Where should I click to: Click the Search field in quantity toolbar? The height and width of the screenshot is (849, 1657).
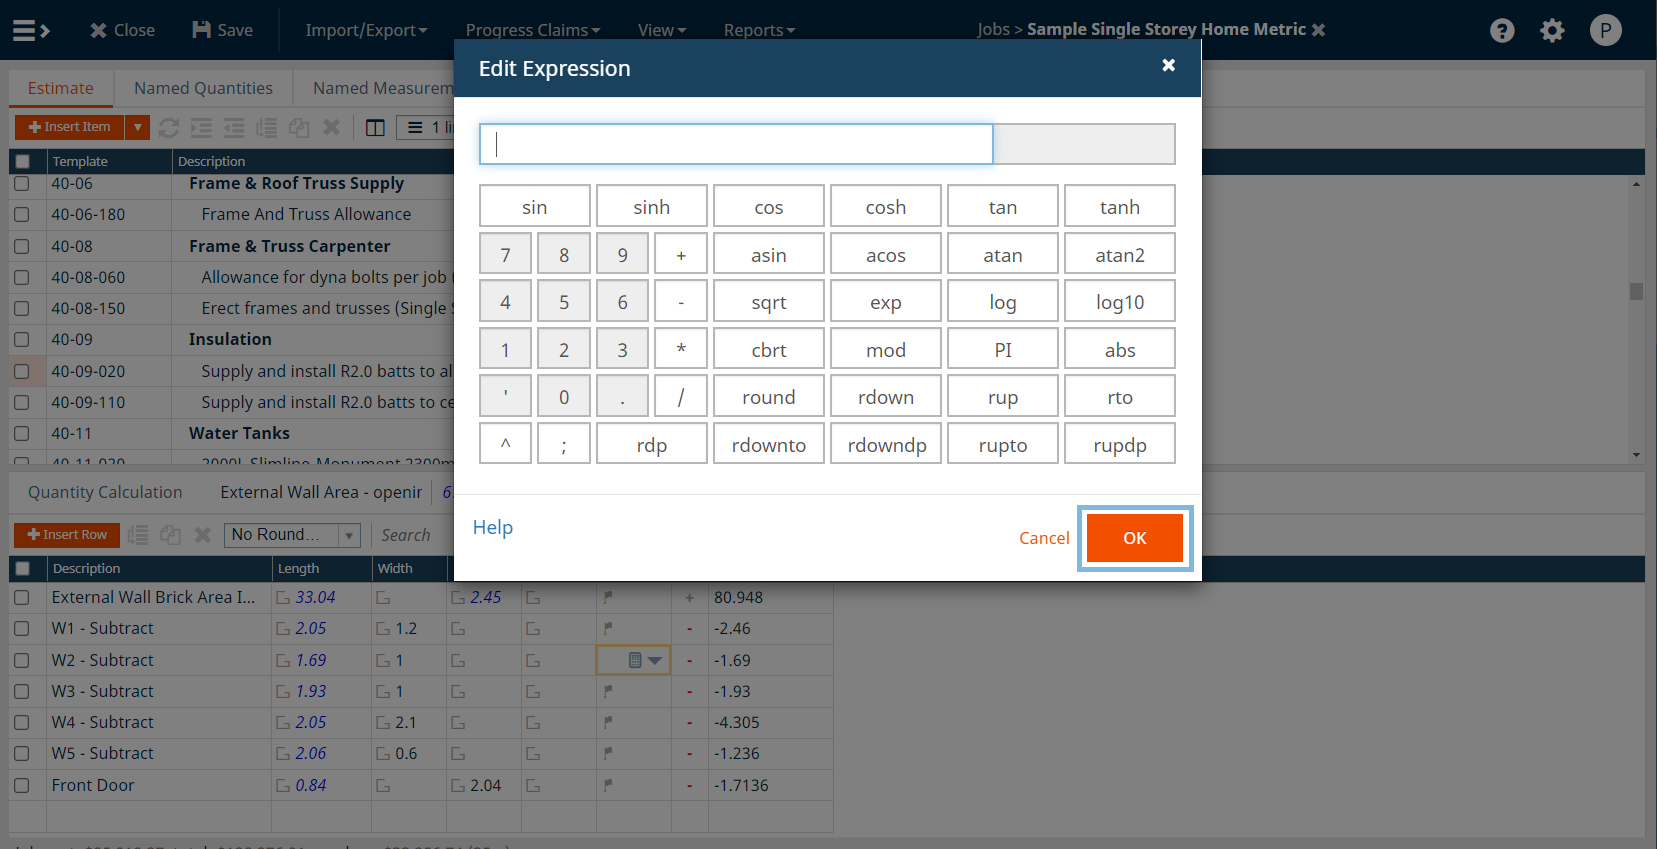click(x=407, y=535)
